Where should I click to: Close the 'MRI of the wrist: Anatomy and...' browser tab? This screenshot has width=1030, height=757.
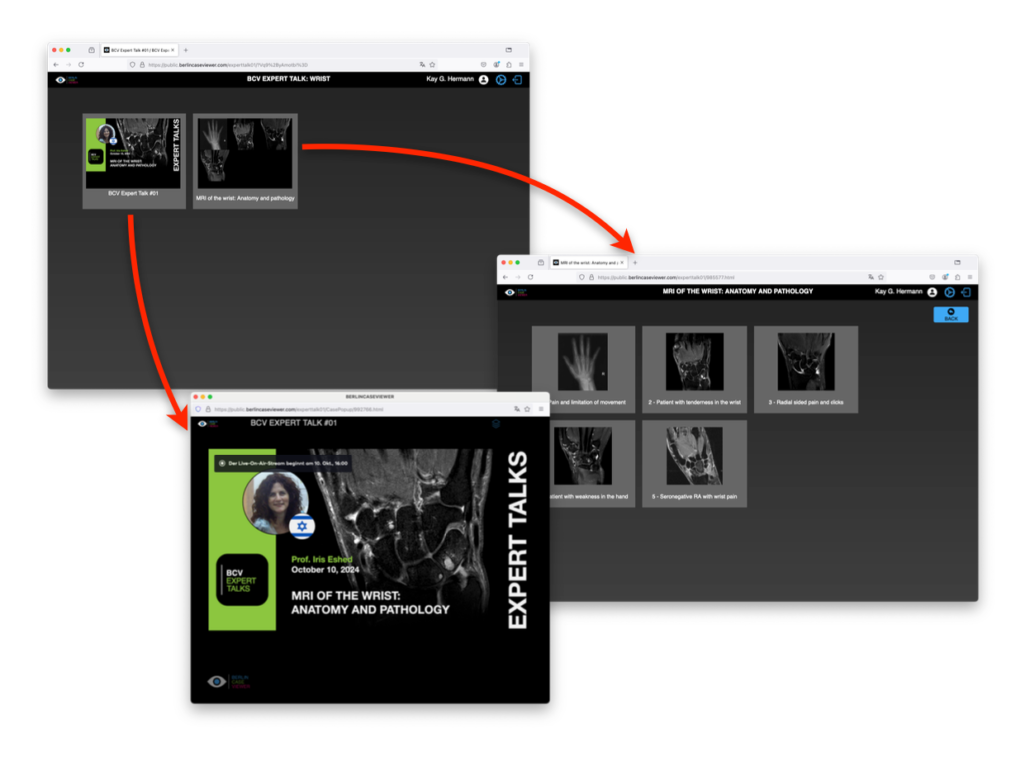click(622, 262)
